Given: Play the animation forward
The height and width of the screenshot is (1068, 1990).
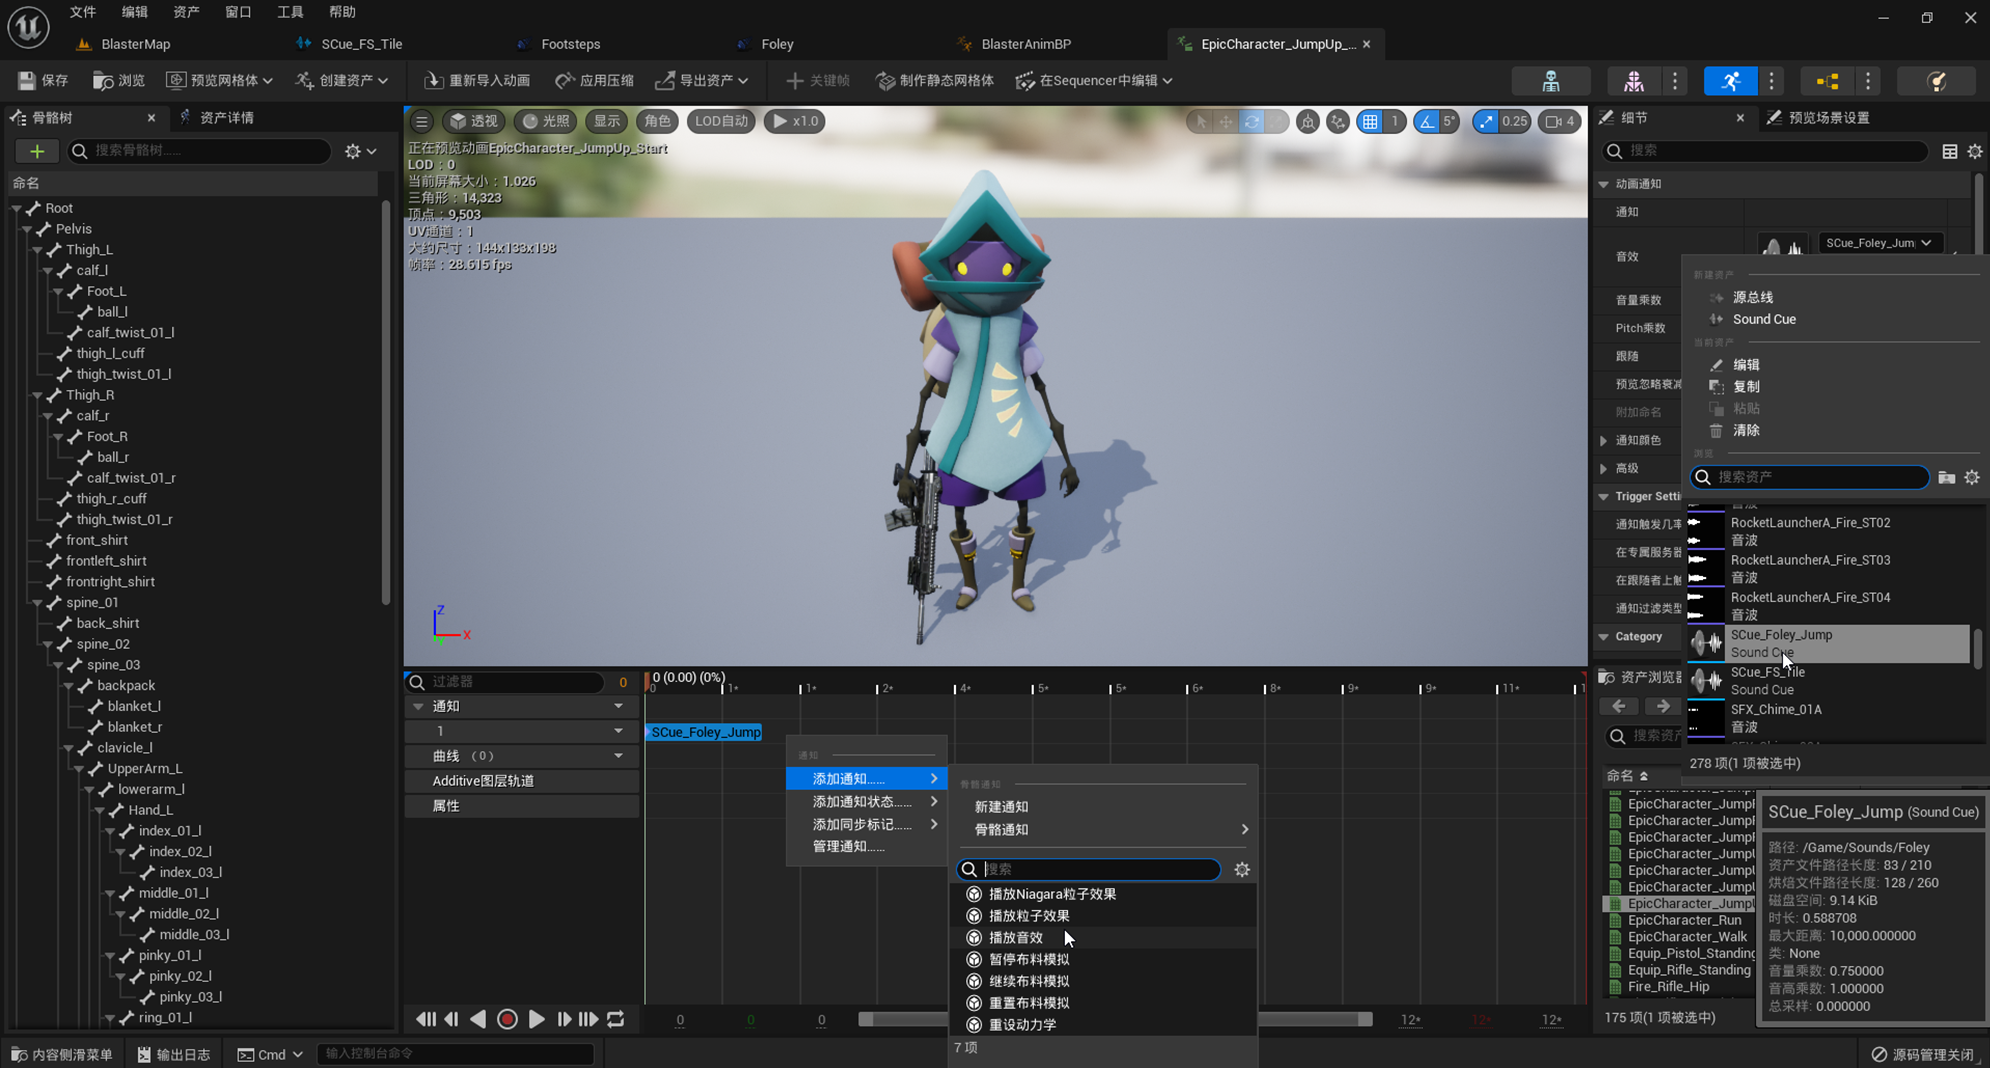Looking at the screenshot, I should pyautogui.click(x=536, y=1019).
